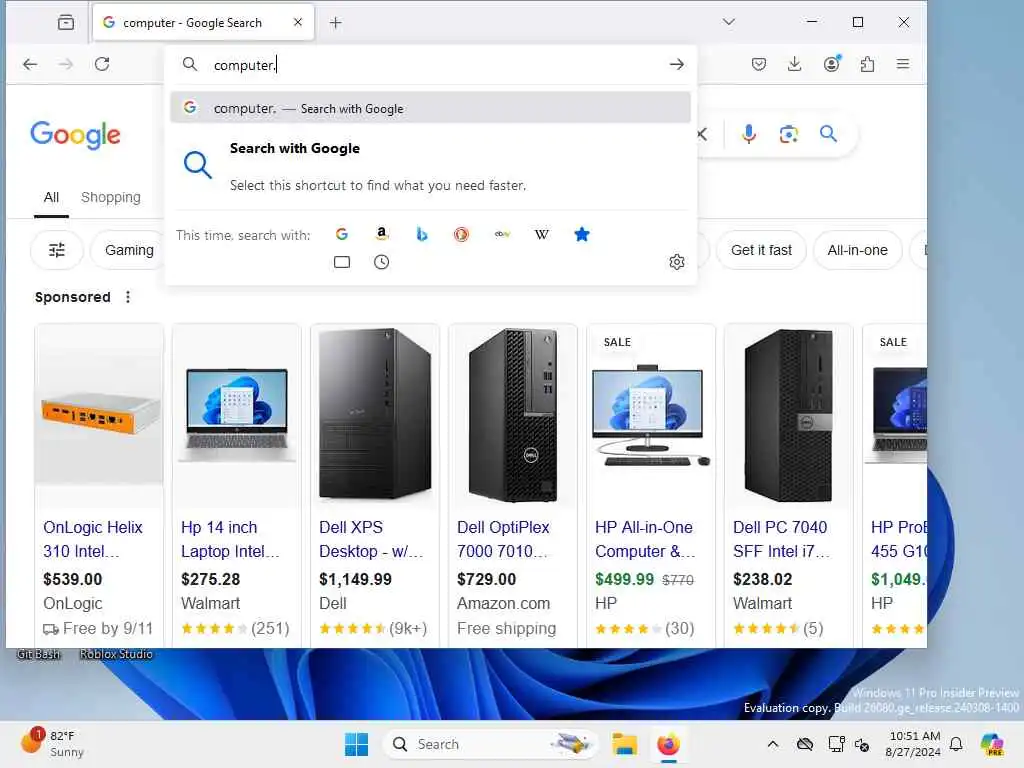Go forward to the next page

coord(66,64)
